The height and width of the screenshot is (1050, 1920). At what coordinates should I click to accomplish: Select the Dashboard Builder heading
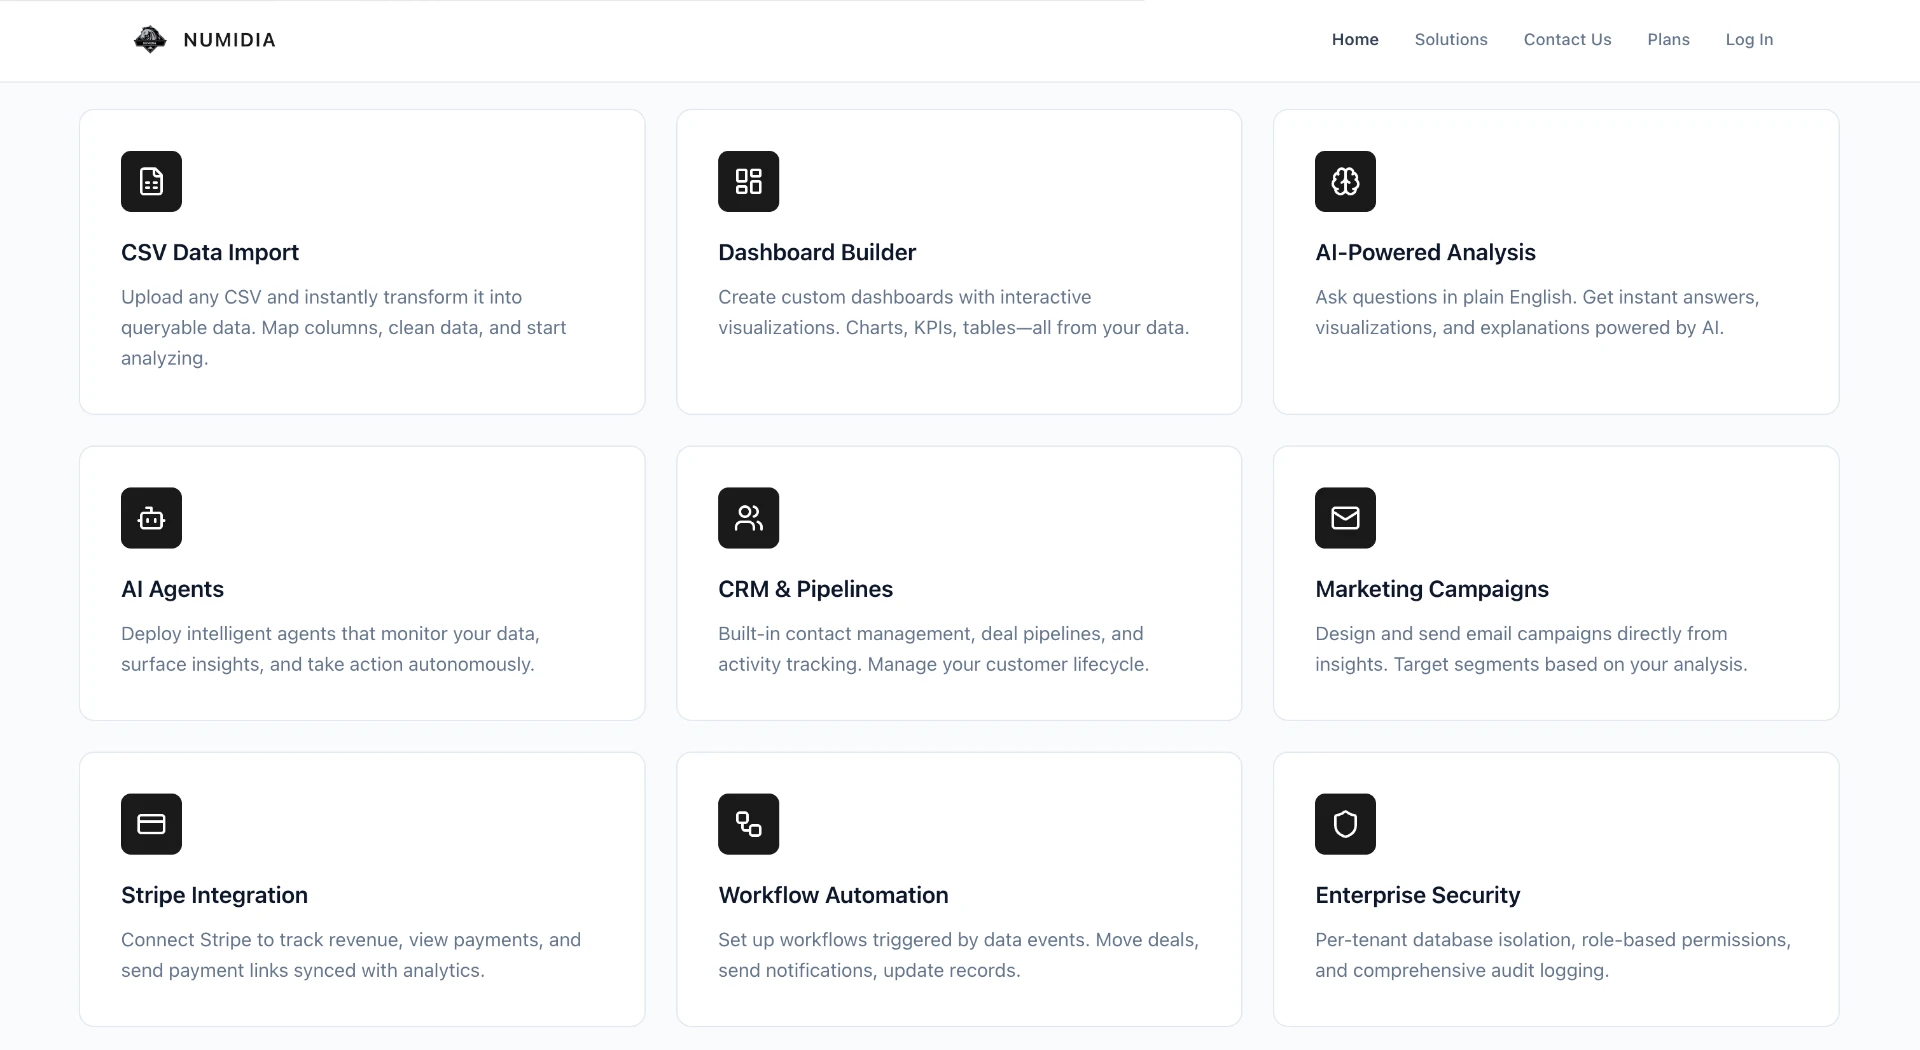point(817,253)
